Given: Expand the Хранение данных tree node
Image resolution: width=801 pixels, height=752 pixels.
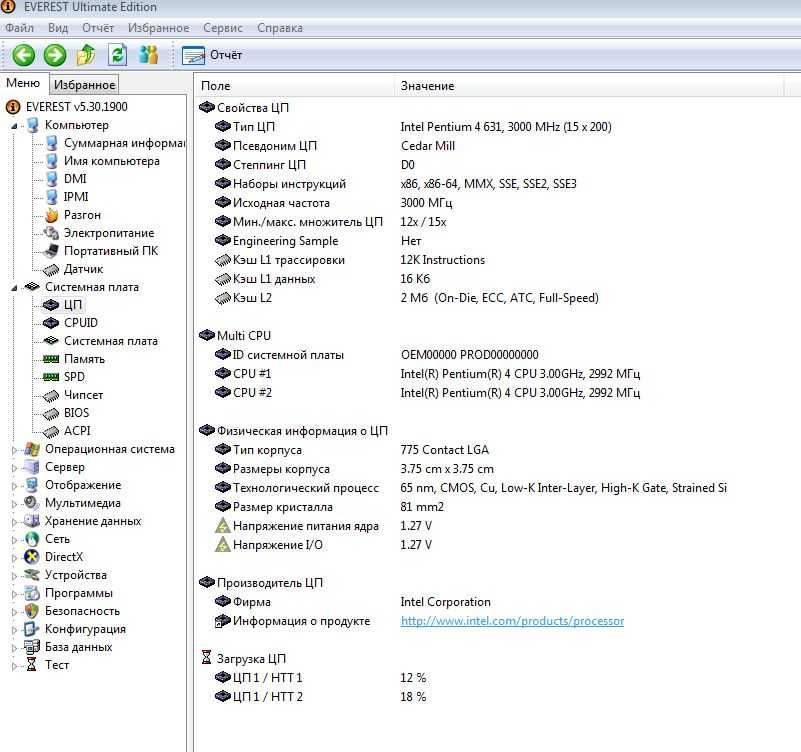Looking at the screenshot, I should tap(14, 522).
